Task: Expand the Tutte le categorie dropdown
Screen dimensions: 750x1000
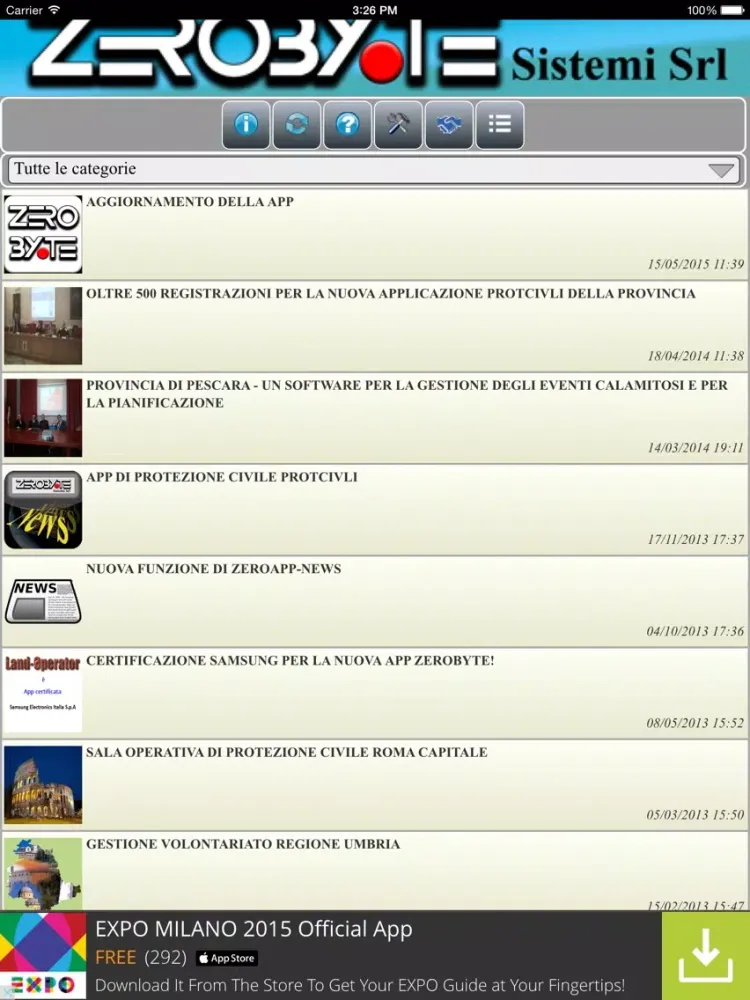Action: (x=374, y=170)
